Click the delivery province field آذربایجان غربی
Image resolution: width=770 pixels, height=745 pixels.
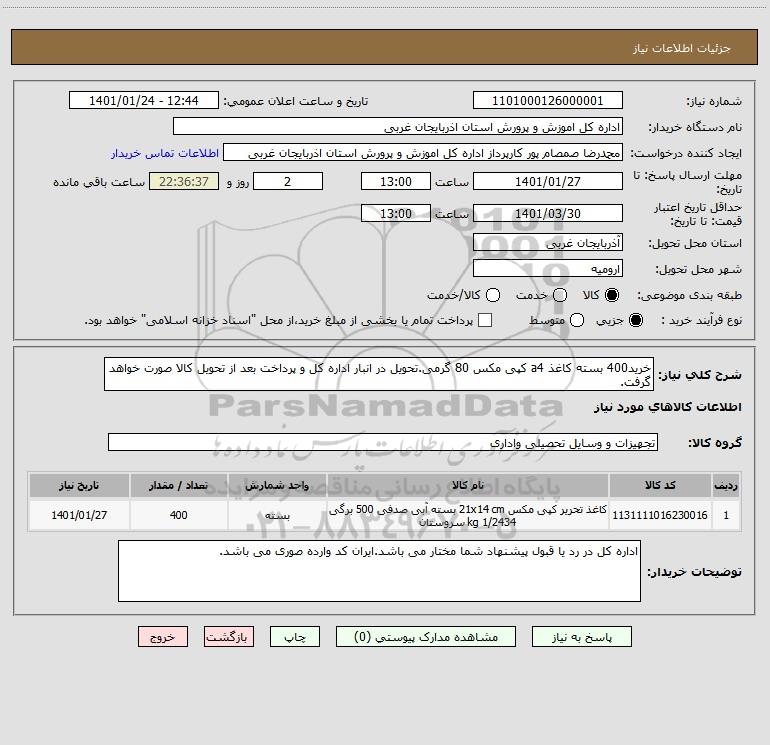tap(548, 242)
